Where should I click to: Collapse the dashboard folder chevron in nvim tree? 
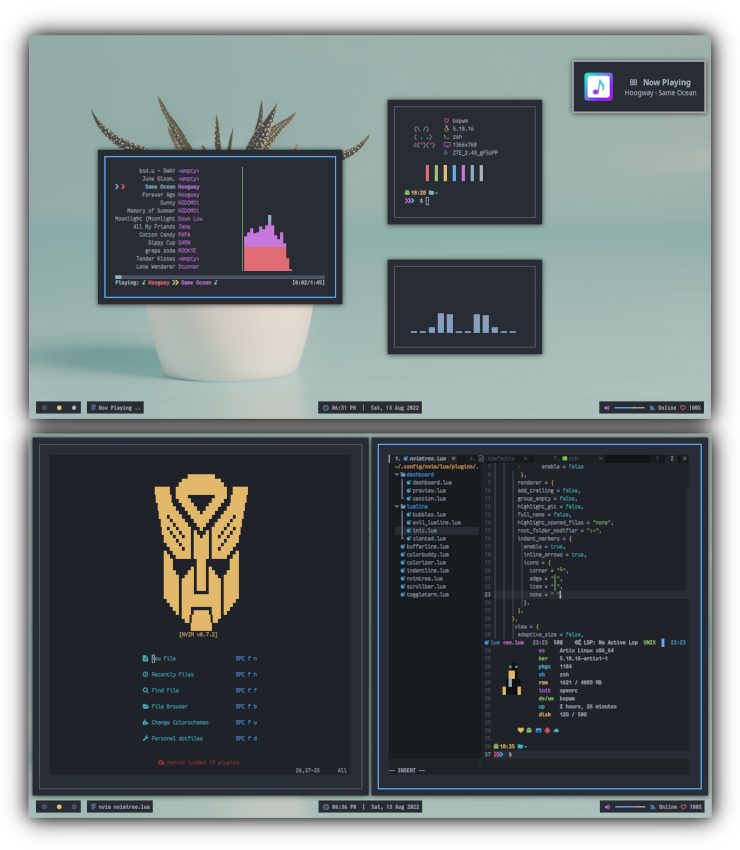[x=396, y=474]
